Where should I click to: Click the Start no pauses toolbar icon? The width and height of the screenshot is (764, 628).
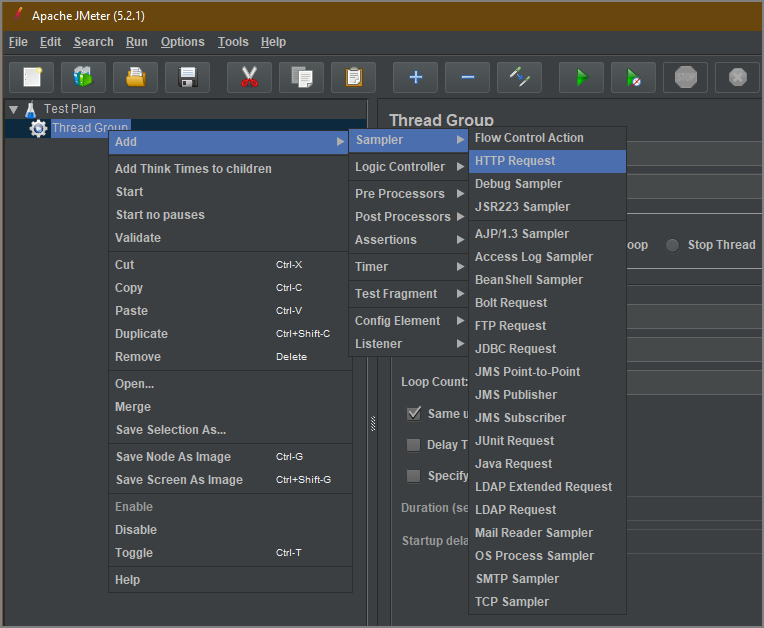[633, 77]
